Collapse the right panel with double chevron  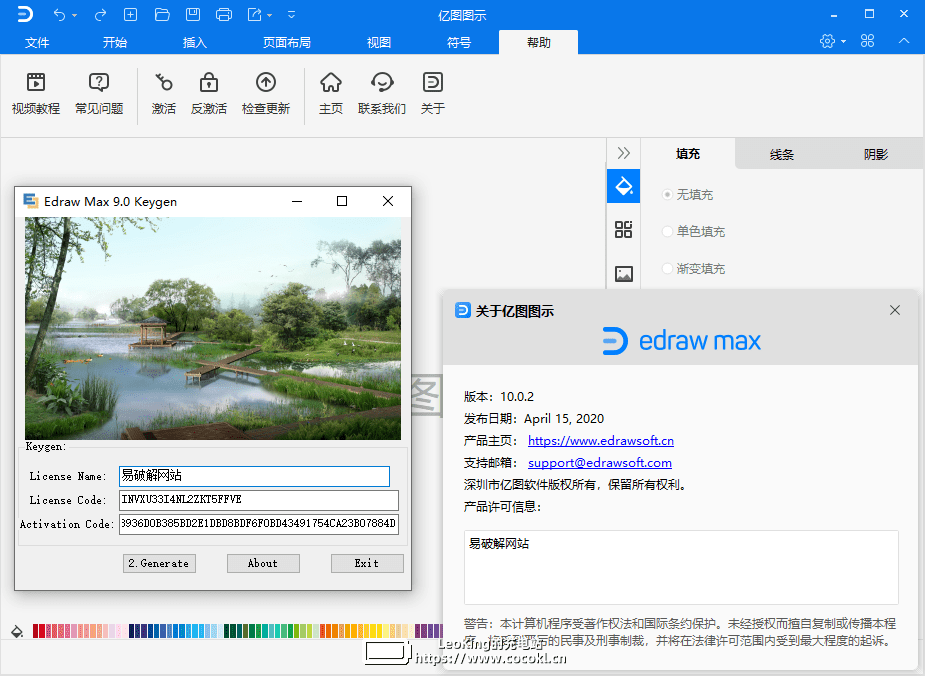(624, 153)
